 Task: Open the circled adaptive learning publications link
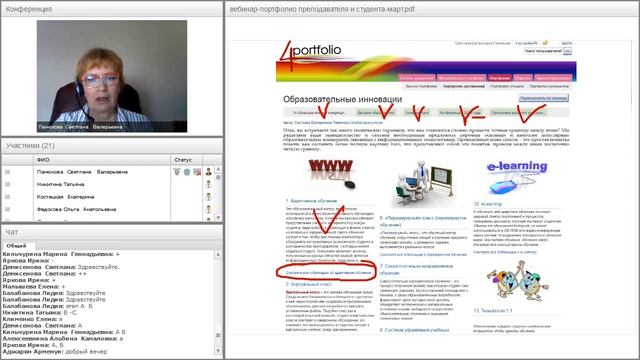click(x=329, y=272)
